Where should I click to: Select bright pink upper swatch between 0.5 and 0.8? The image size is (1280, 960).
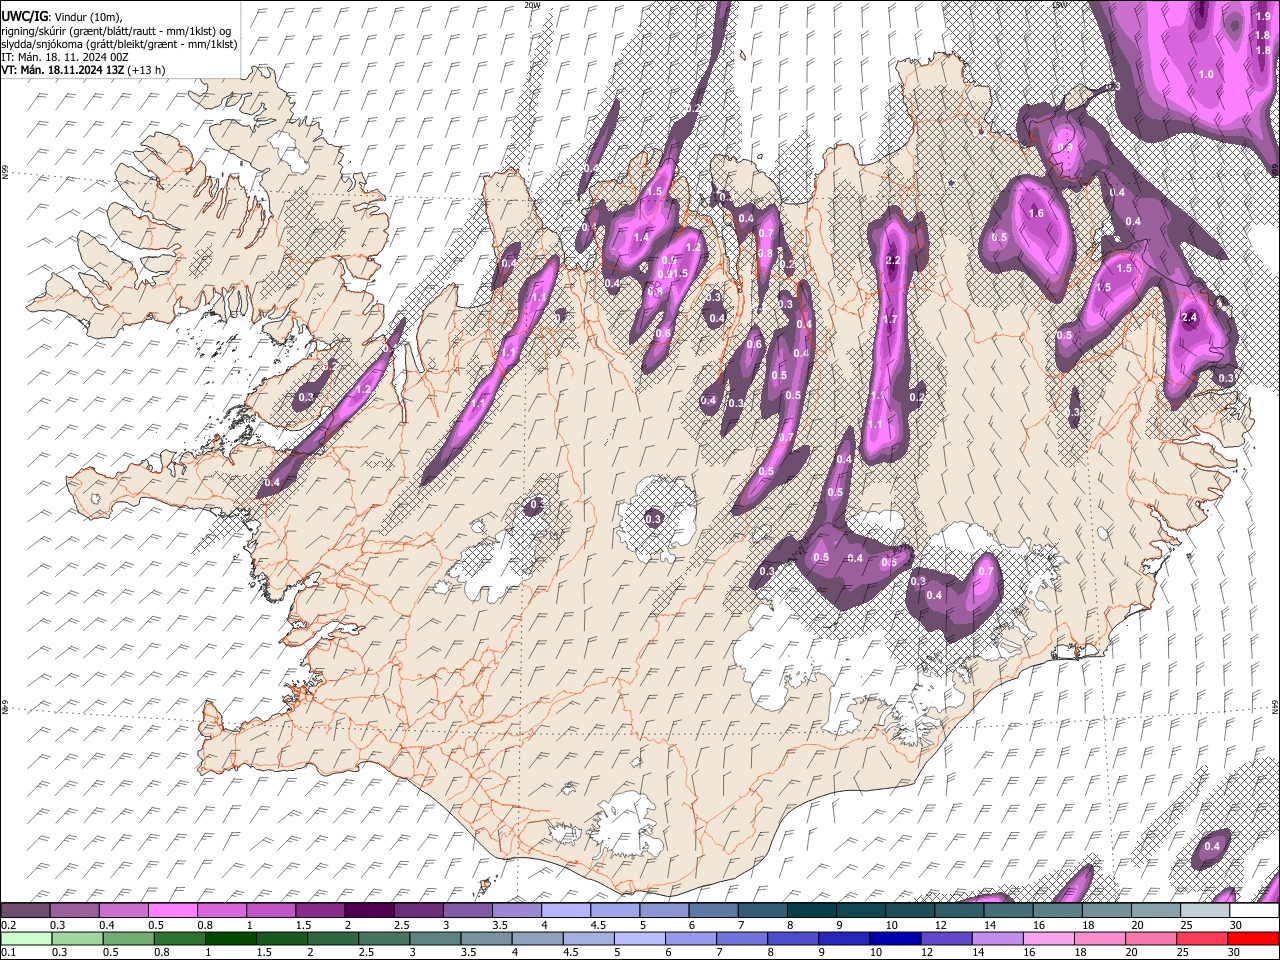(x=172, y=910)
